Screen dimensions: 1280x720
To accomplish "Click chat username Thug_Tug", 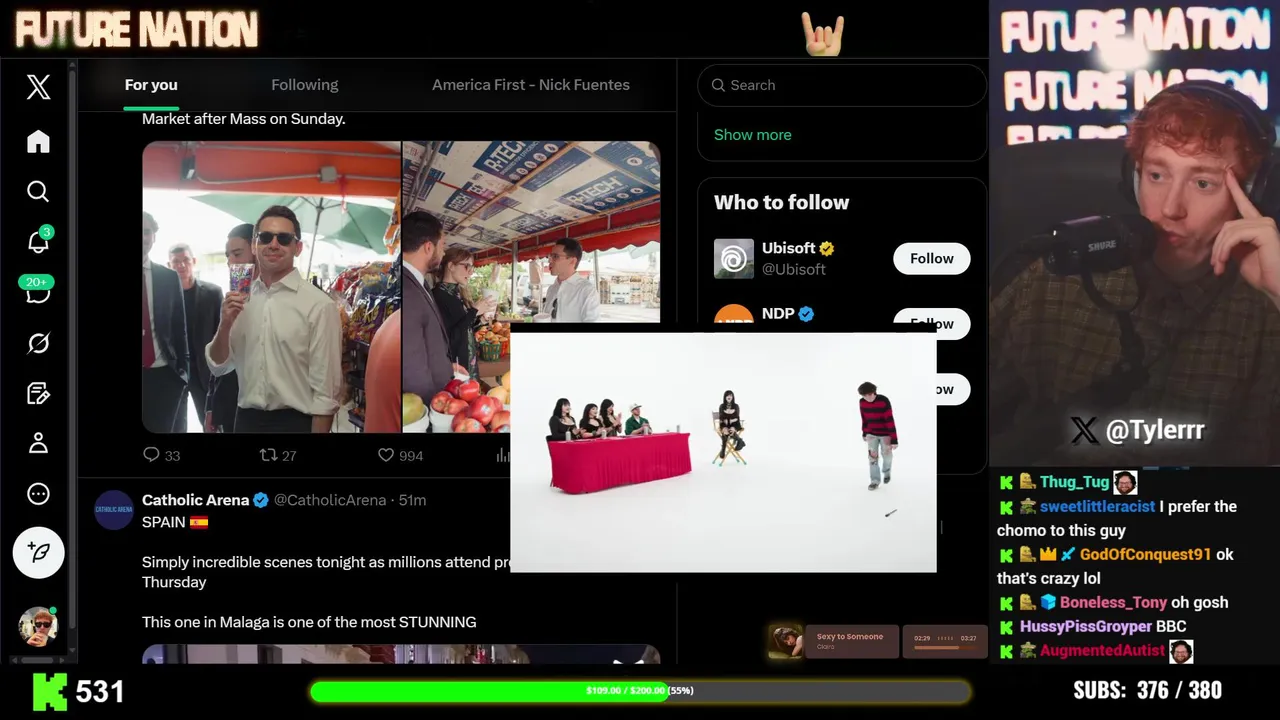I will point(1074,482).
